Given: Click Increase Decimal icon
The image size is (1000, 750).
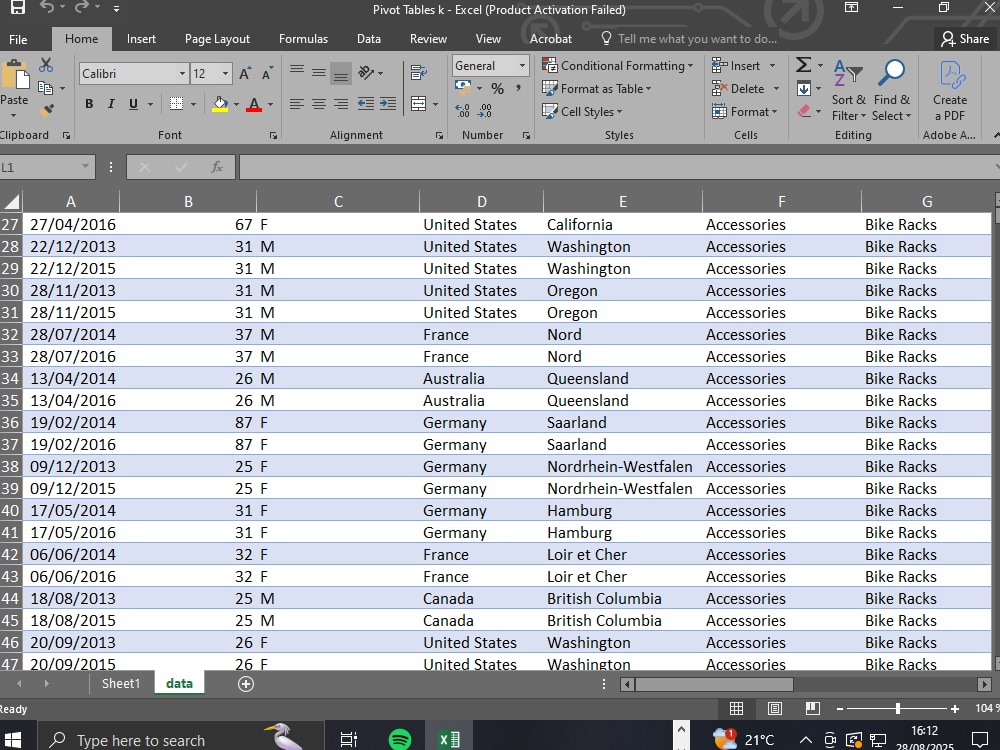Looking at the screenshot, I should pos(462,111).
